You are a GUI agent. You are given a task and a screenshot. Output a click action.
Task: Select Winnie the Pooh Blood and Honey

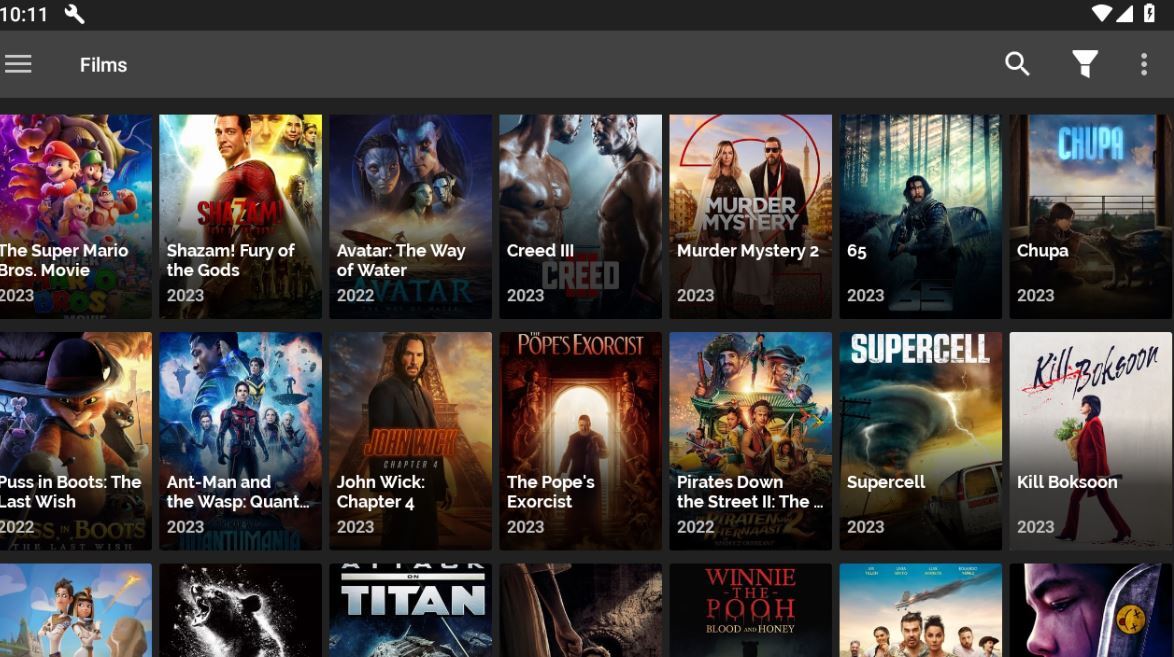coord(750,611)
